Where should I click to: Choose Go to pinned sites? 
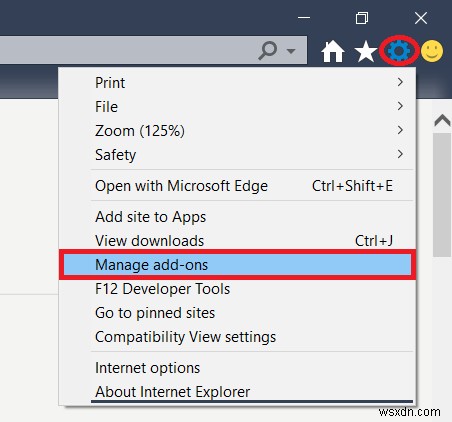[237, 313]
